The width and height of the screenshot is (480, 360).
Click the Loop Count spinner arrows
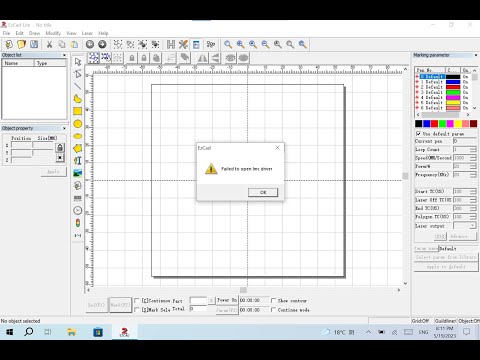point(473,150)
